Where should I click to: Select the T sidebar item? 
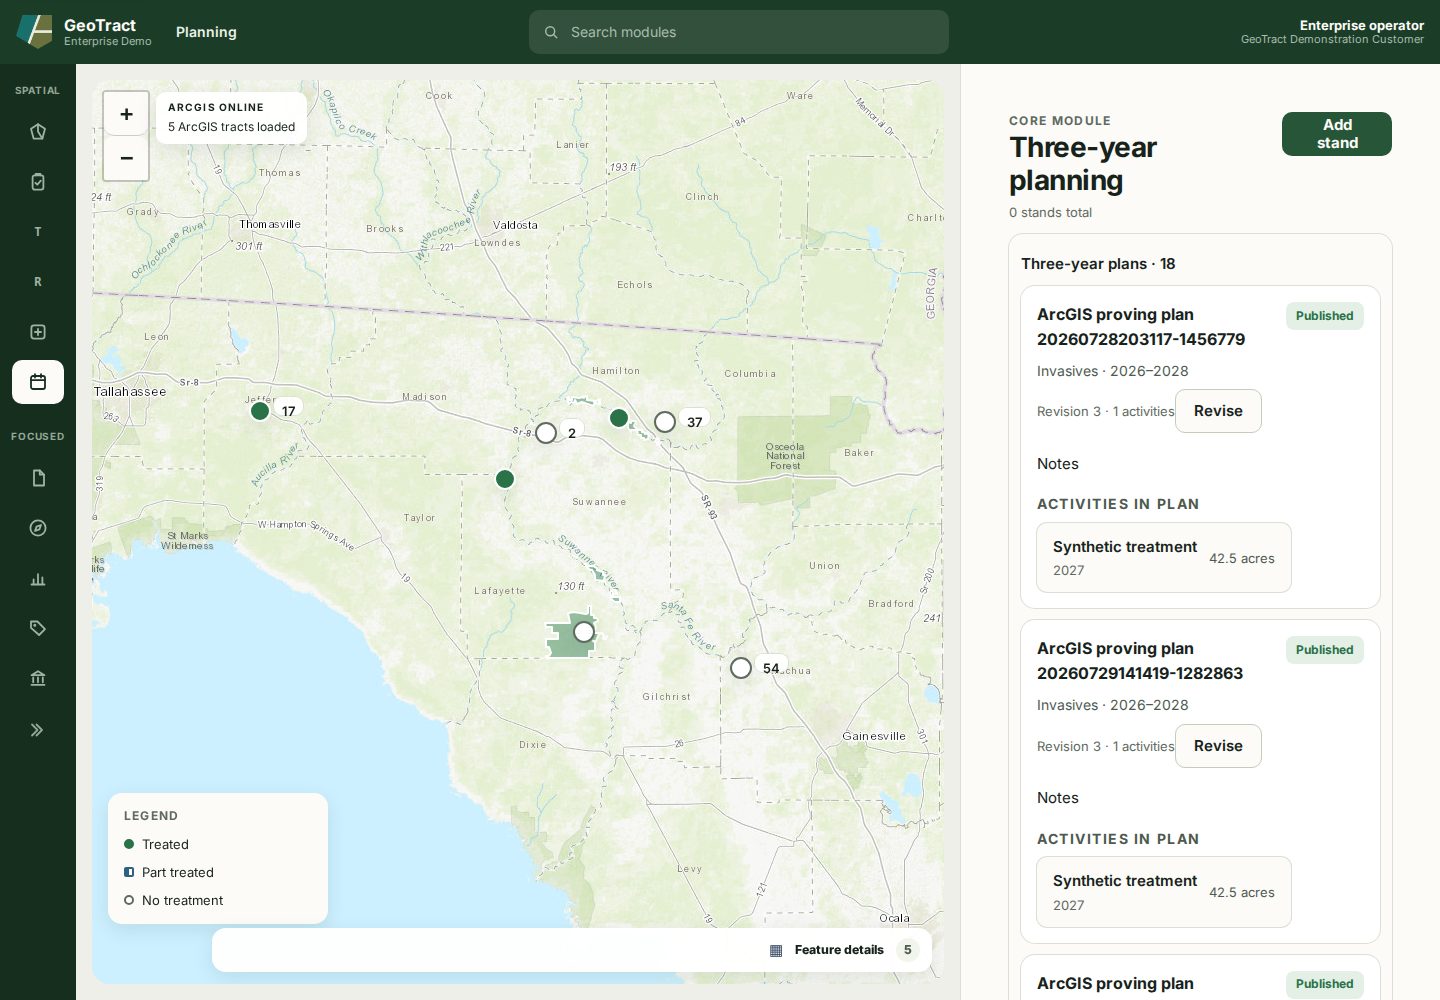[38, 232]
